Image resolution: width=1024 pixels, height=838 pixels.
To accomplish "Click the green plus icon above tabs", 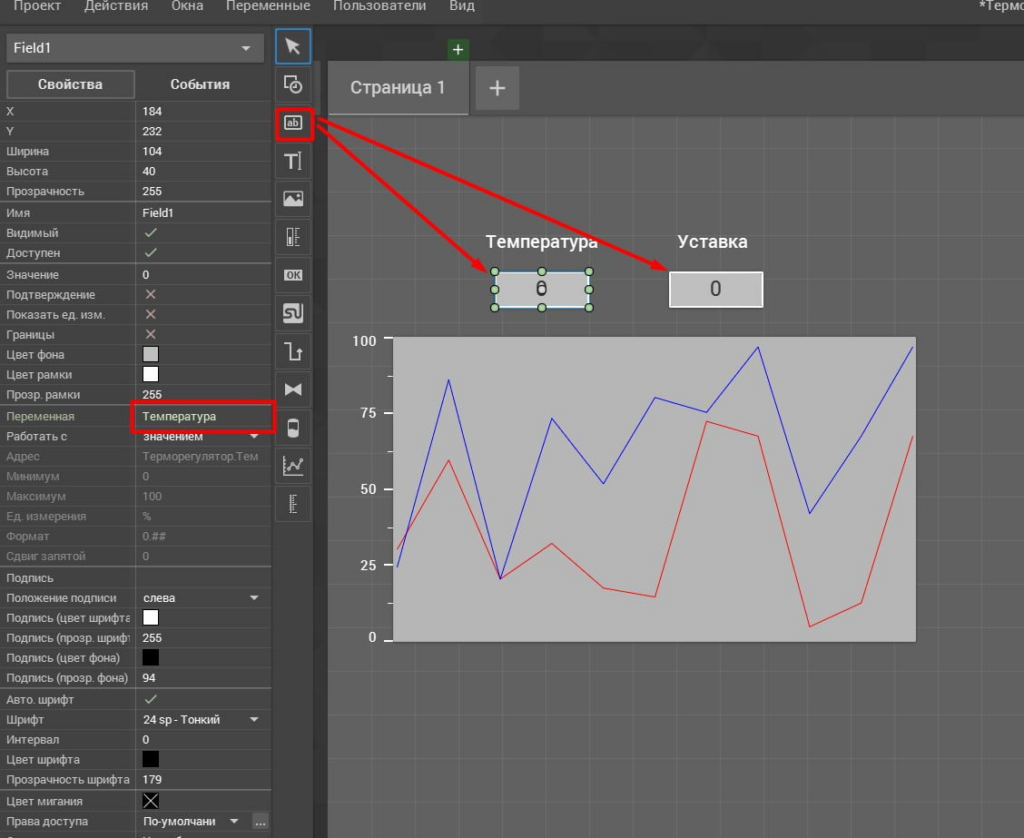I will coord(458,49).
